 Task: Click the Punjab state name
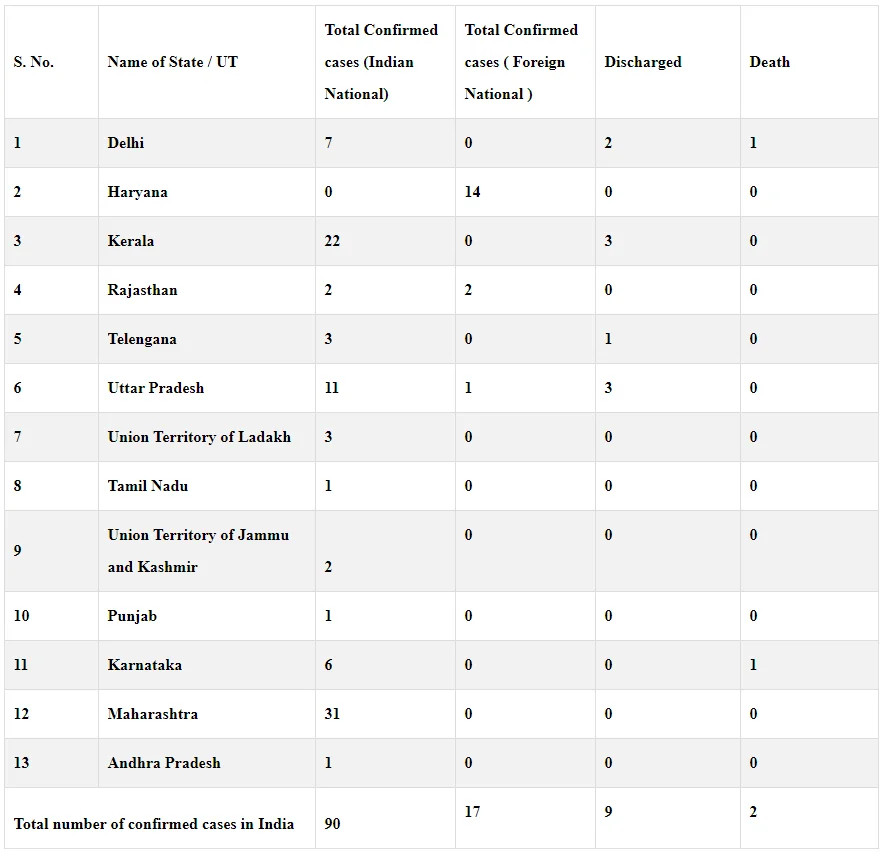[132, 616]
